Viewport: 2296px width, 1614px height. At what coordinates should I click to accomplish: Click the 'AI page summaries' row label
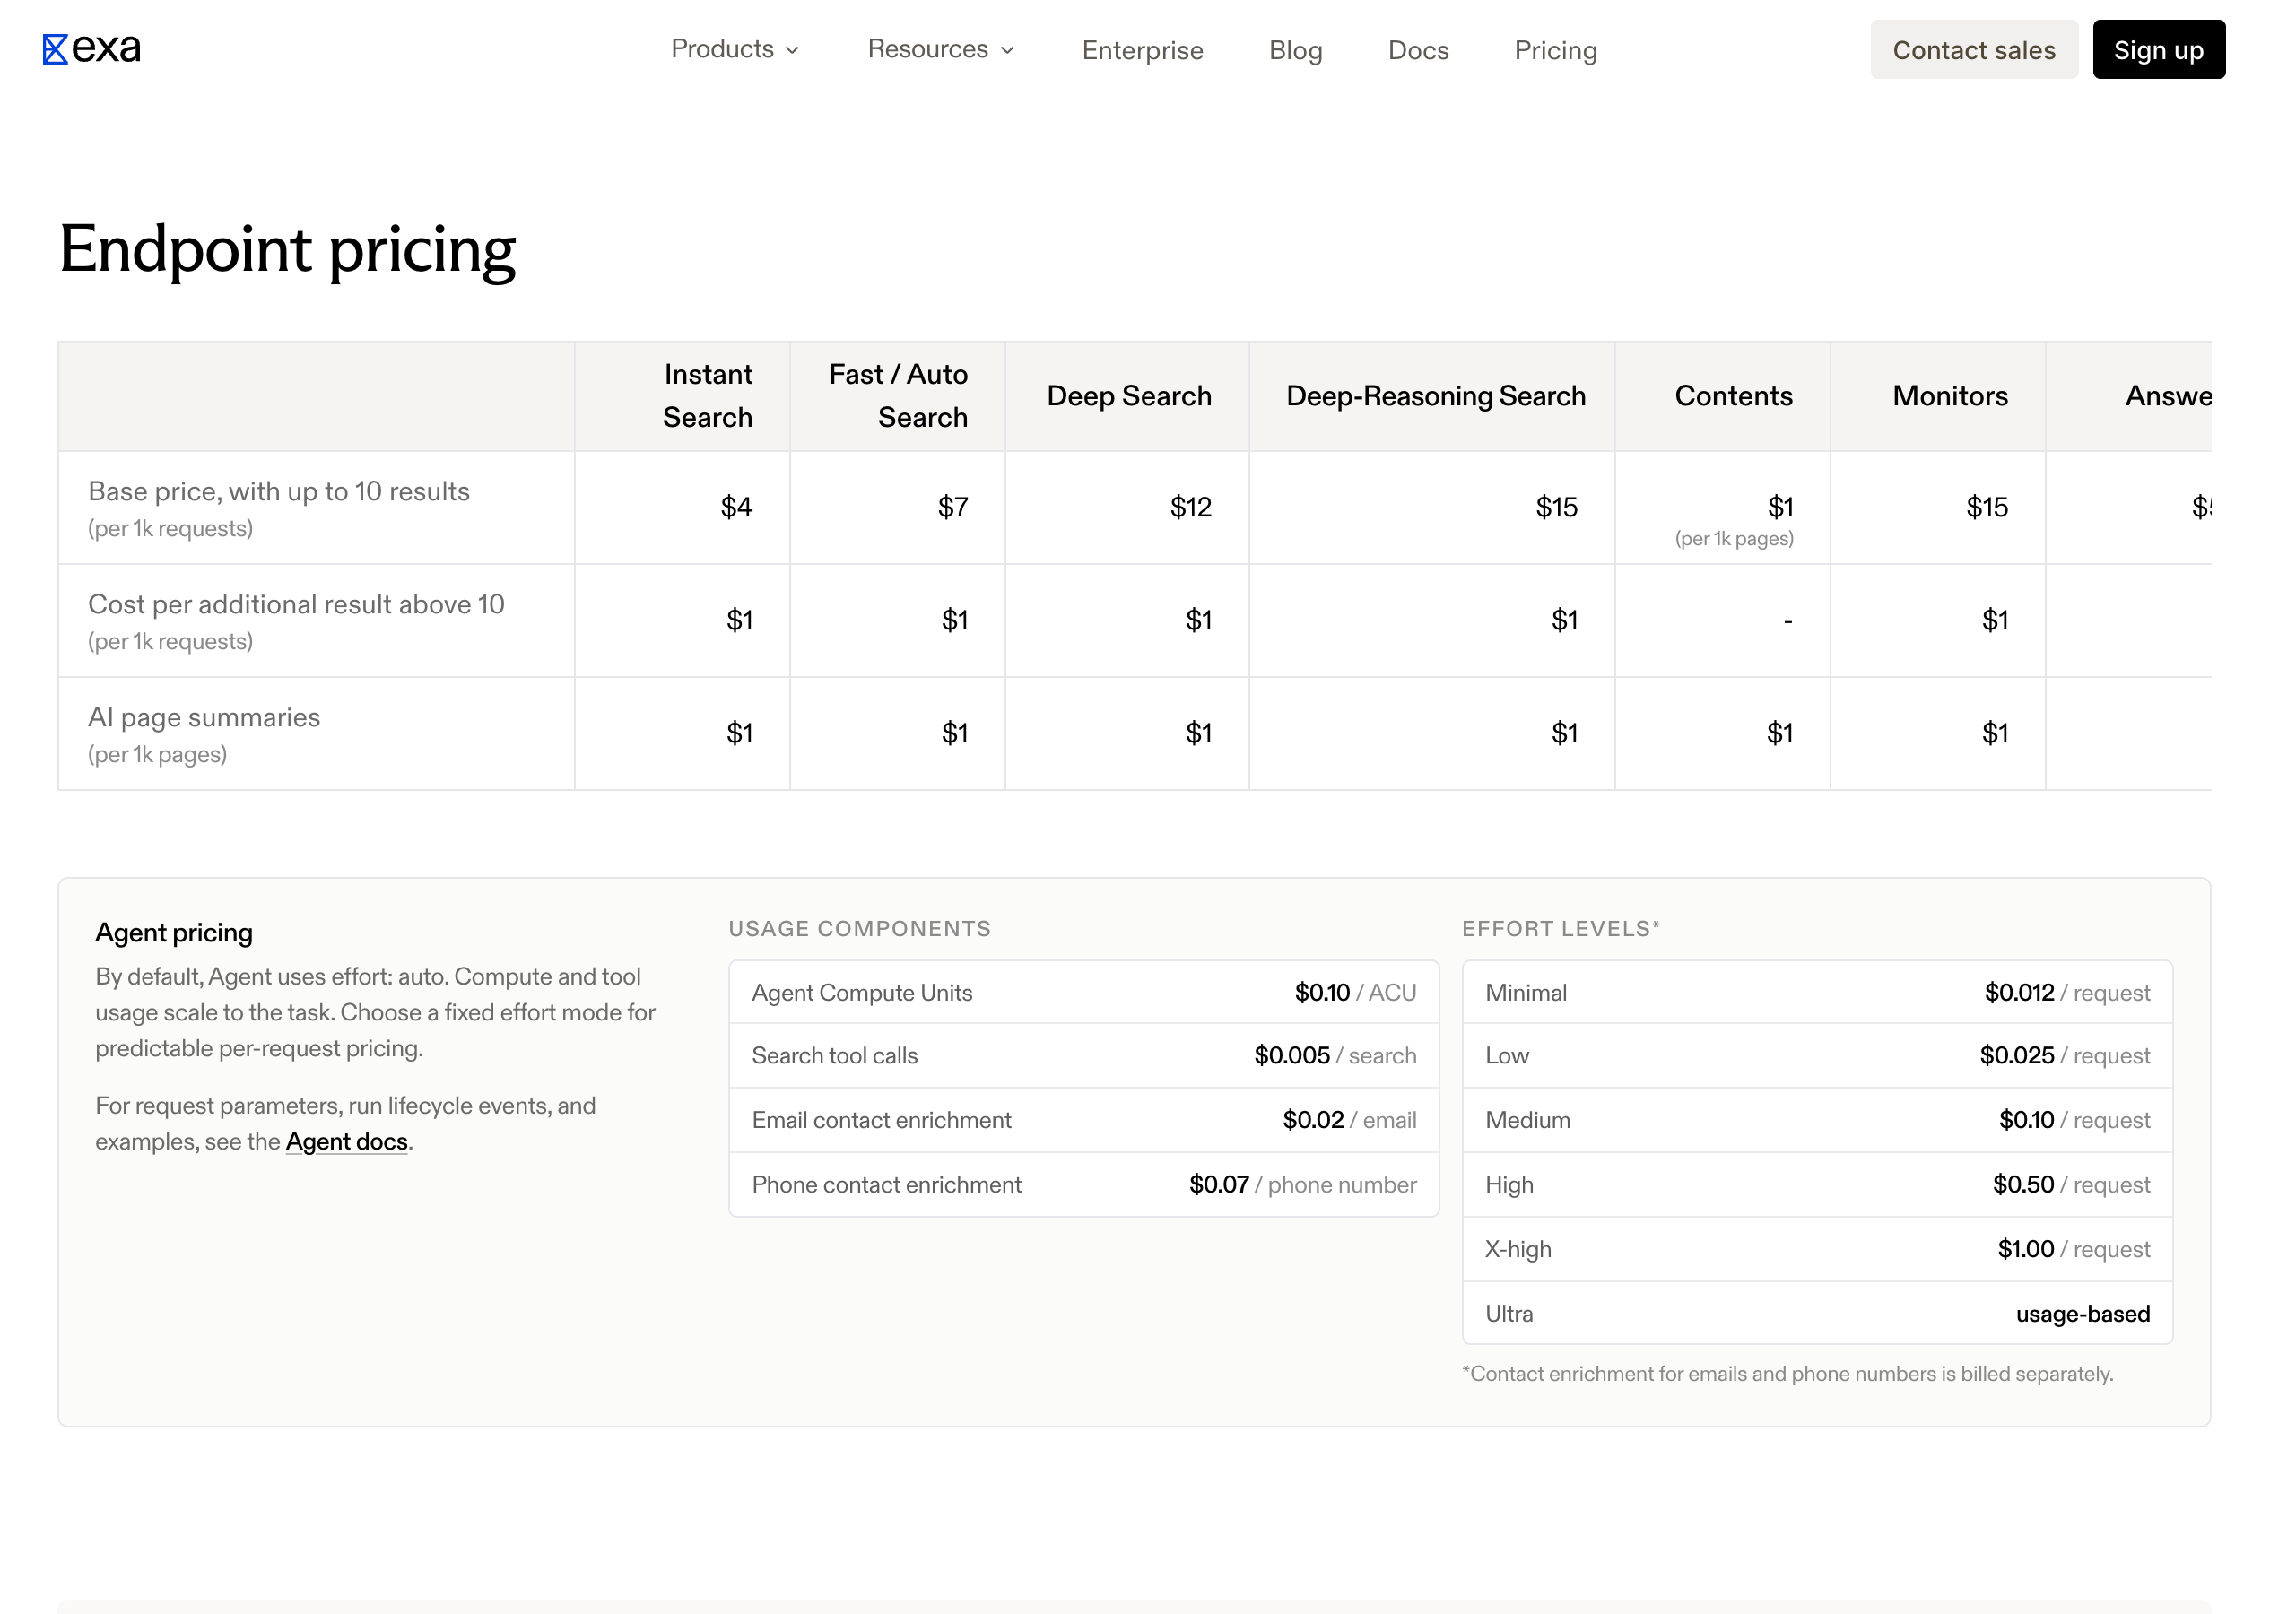(x=204, y=717)
